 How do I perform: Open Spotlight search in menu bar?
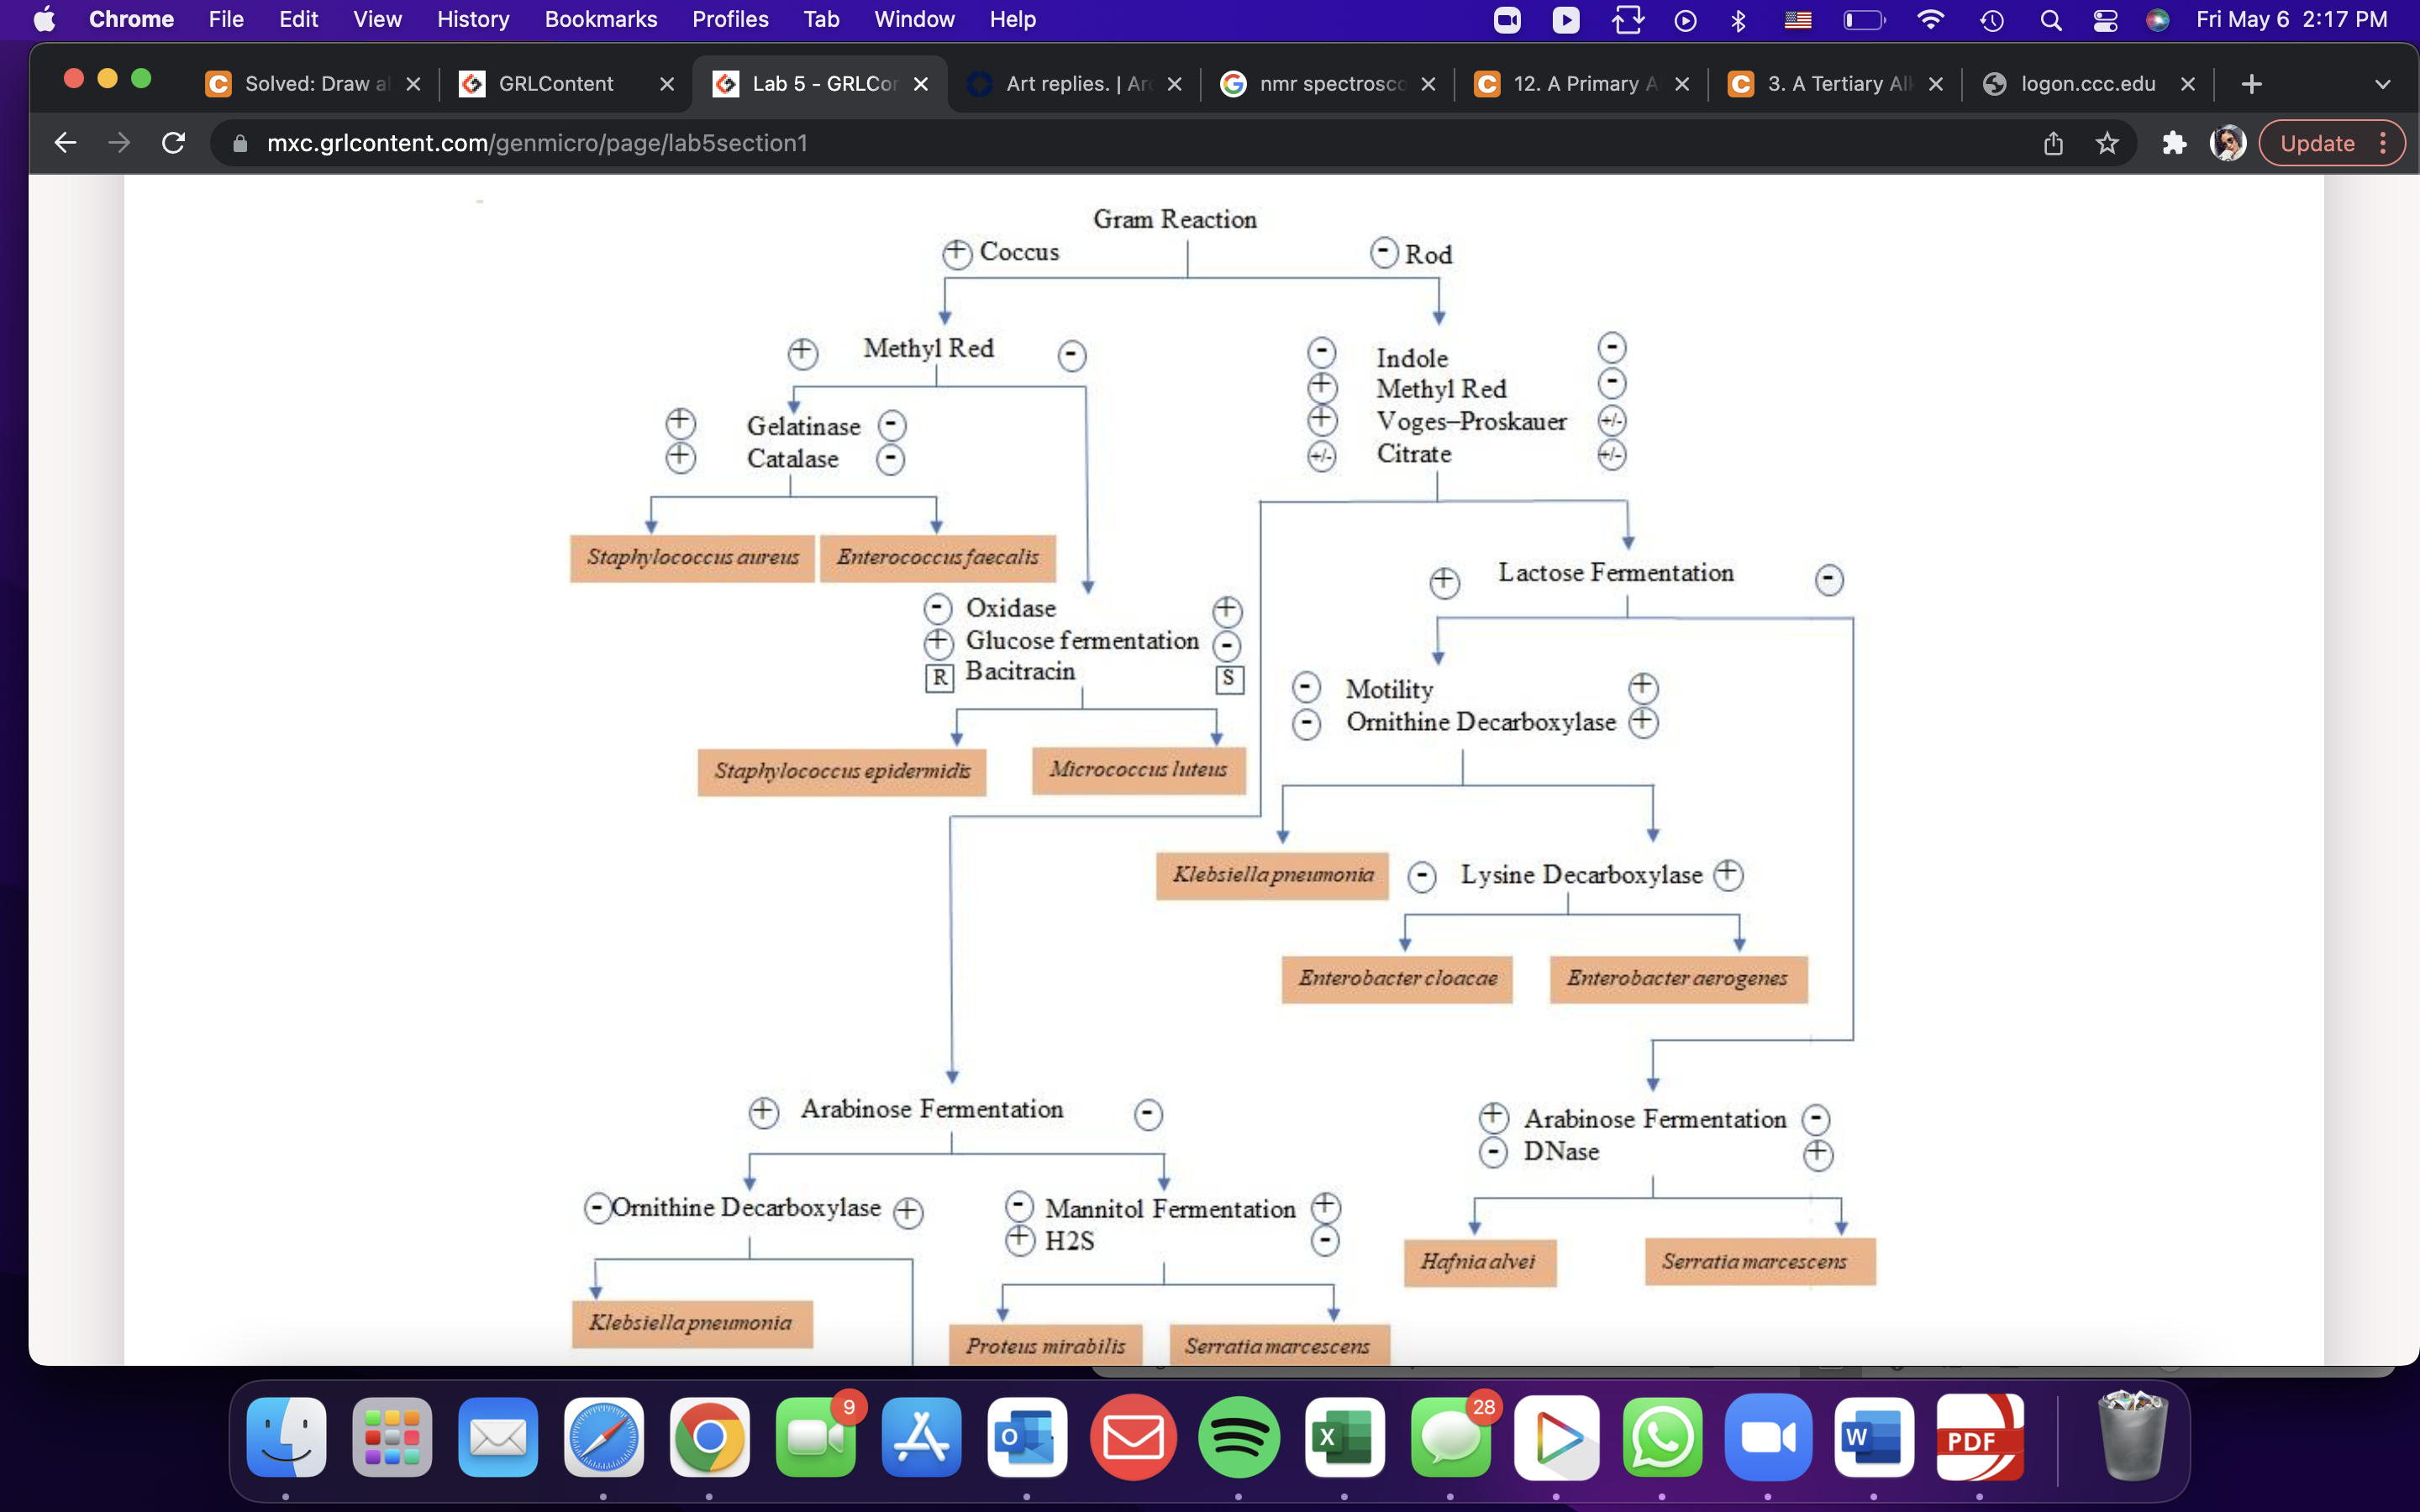point(2051,20)
